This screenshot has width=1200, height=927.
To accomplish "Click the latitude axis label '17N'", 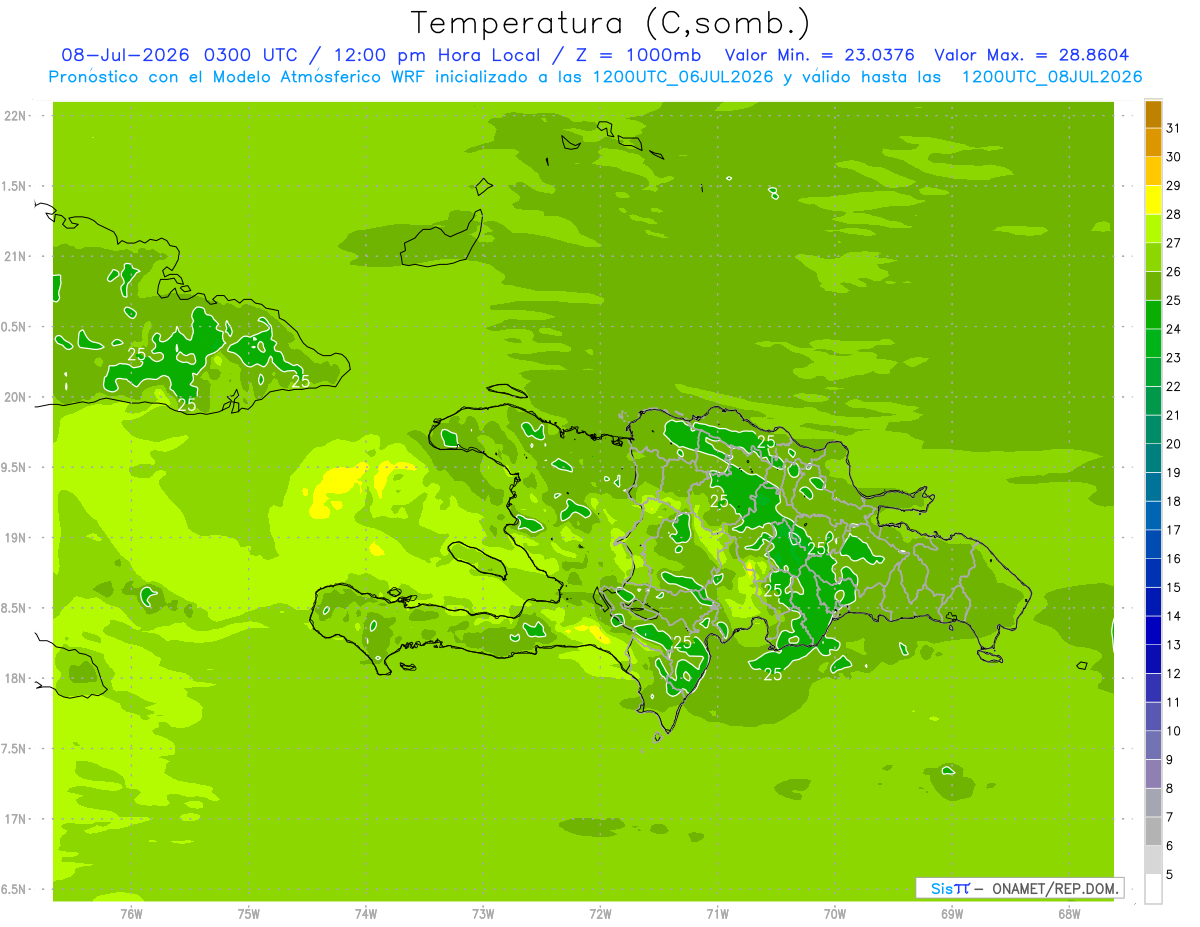I will [15, 819].
